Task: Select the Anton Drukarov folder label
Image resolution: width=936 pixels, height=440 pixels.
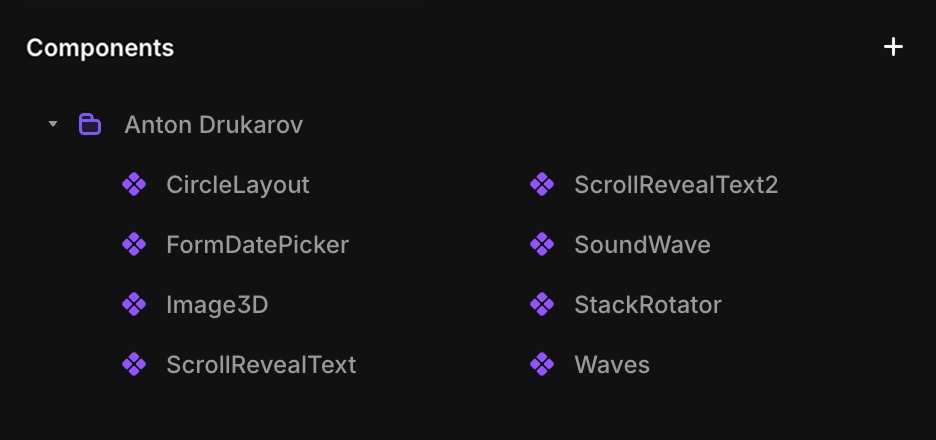Action: click(x=213, y=125)
